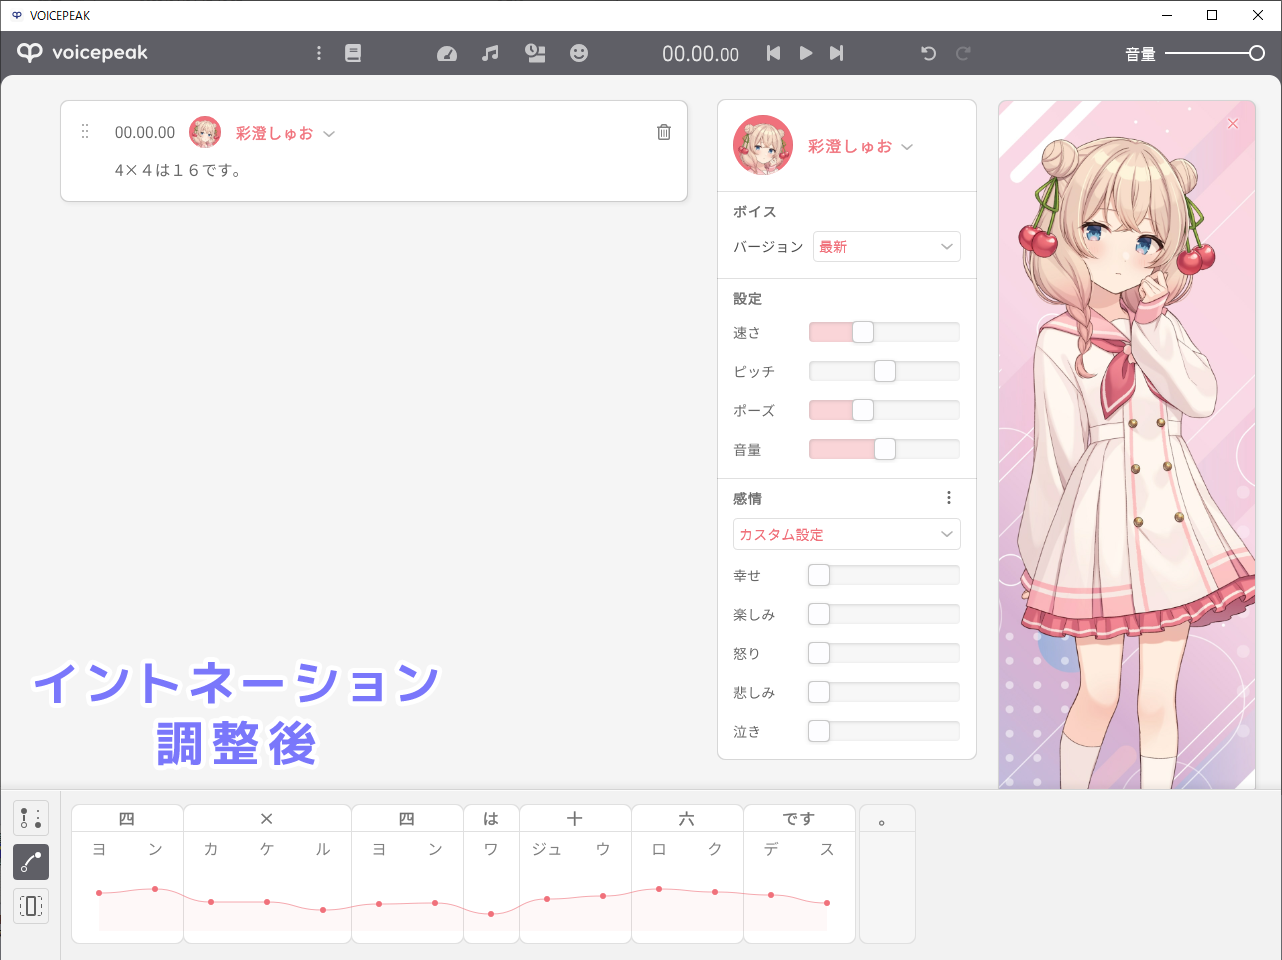This screenshot has height=960, width=1282.
Task: Select the 六 word segment
Action: coord(687,818)
